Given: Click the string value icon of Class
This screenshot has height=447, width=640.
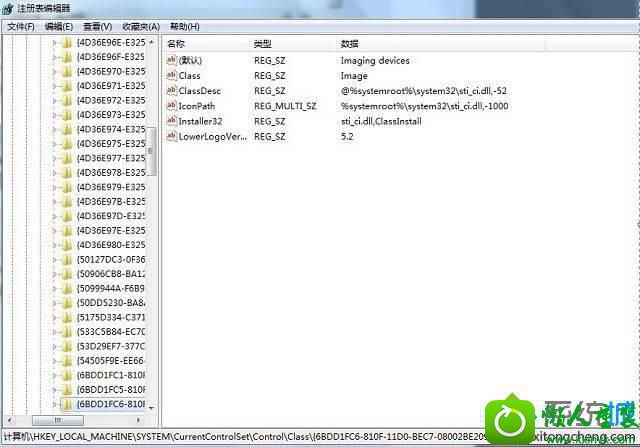Looking at the screenshot, I should pos(171,76).
